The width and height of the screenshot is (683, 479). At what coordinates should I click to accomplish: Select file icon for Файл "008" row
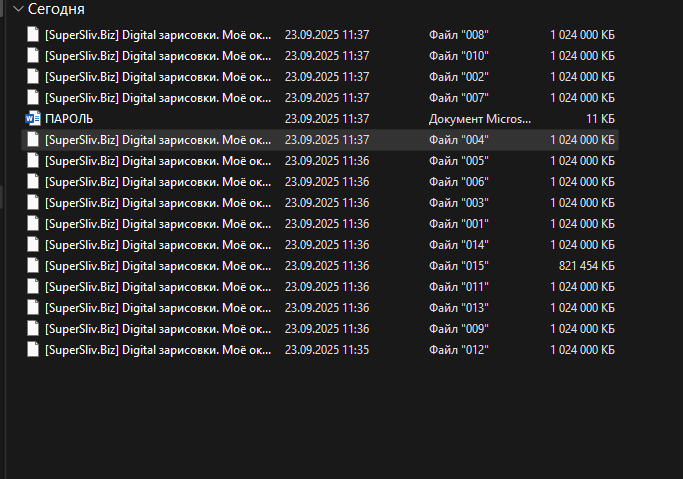tap(33, 34)
